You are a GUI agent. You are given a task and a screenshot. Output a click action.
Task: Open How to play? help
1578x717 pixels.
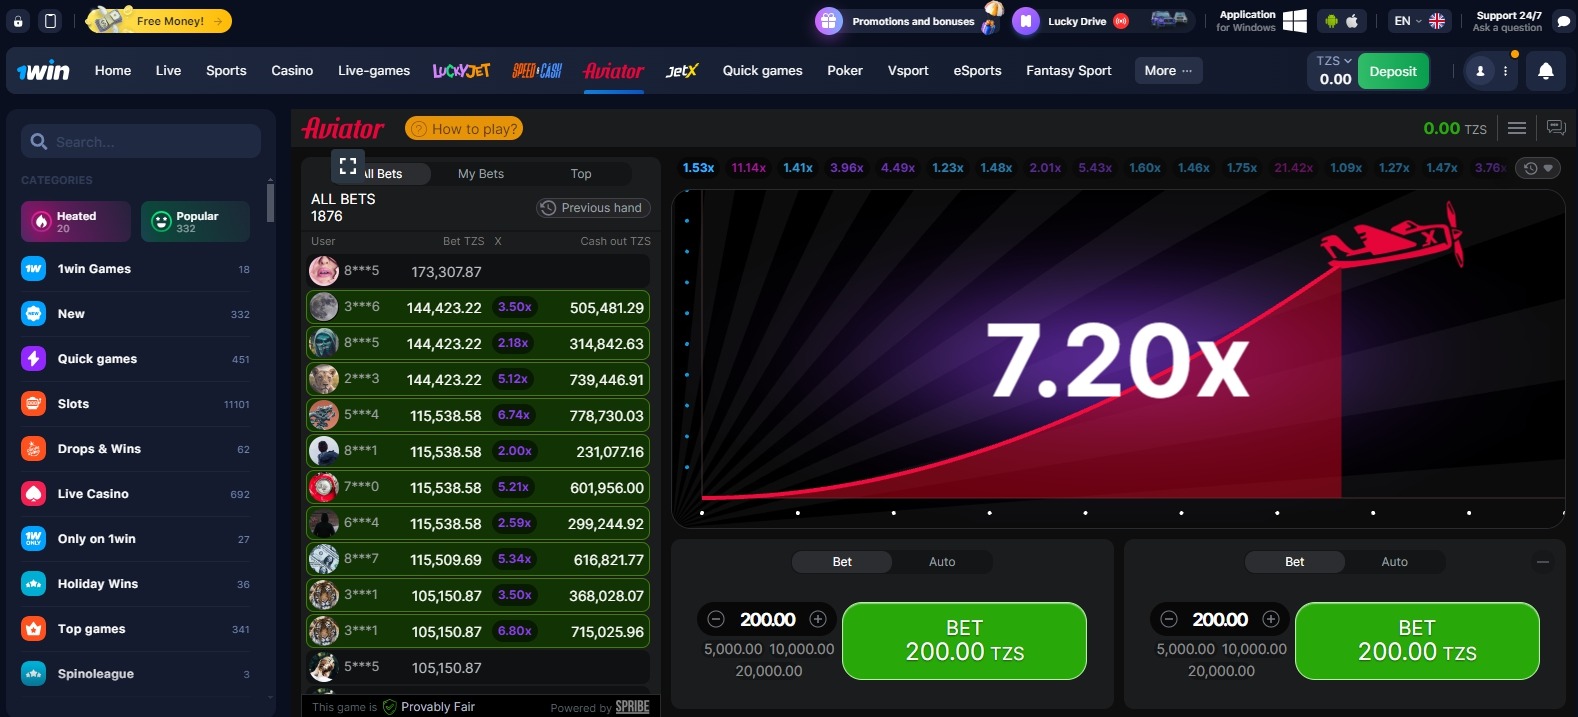tap(464, 129)
